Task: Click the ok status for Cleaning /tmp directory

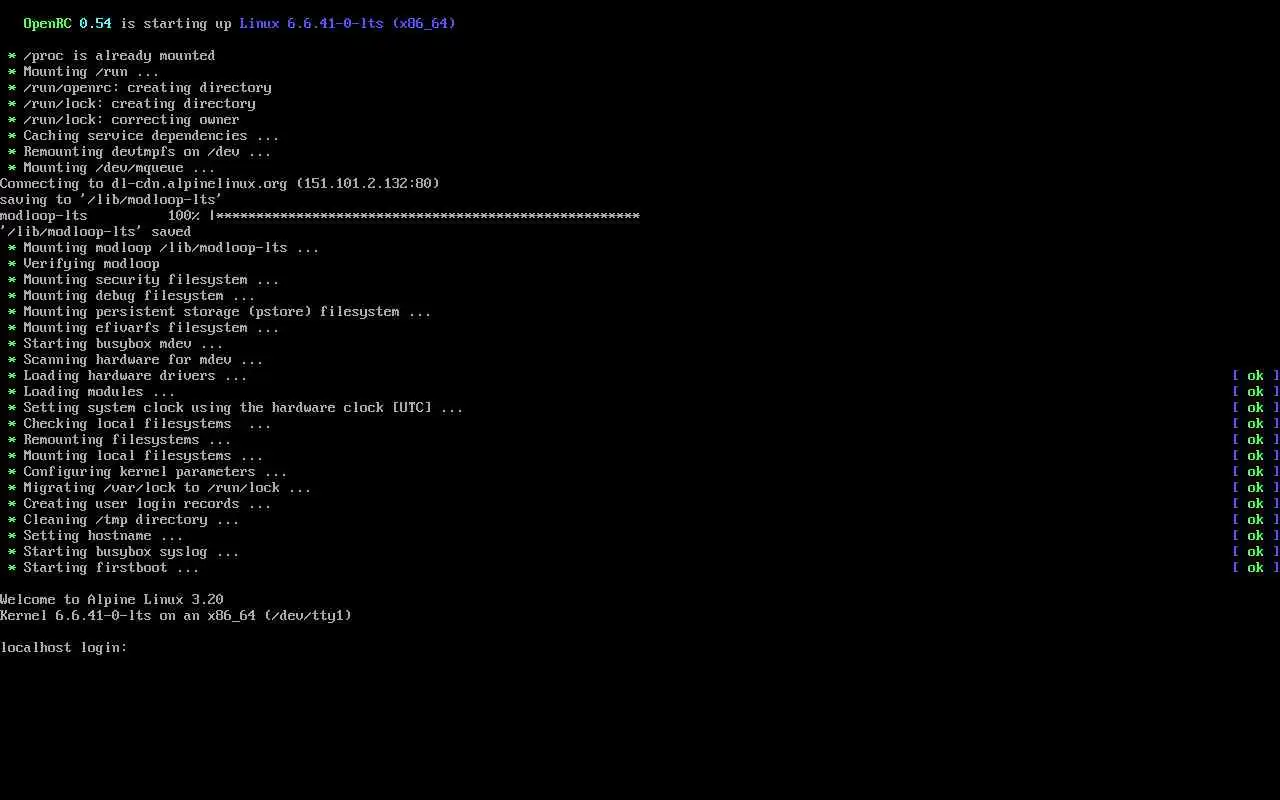Action: pos(1255,519)
